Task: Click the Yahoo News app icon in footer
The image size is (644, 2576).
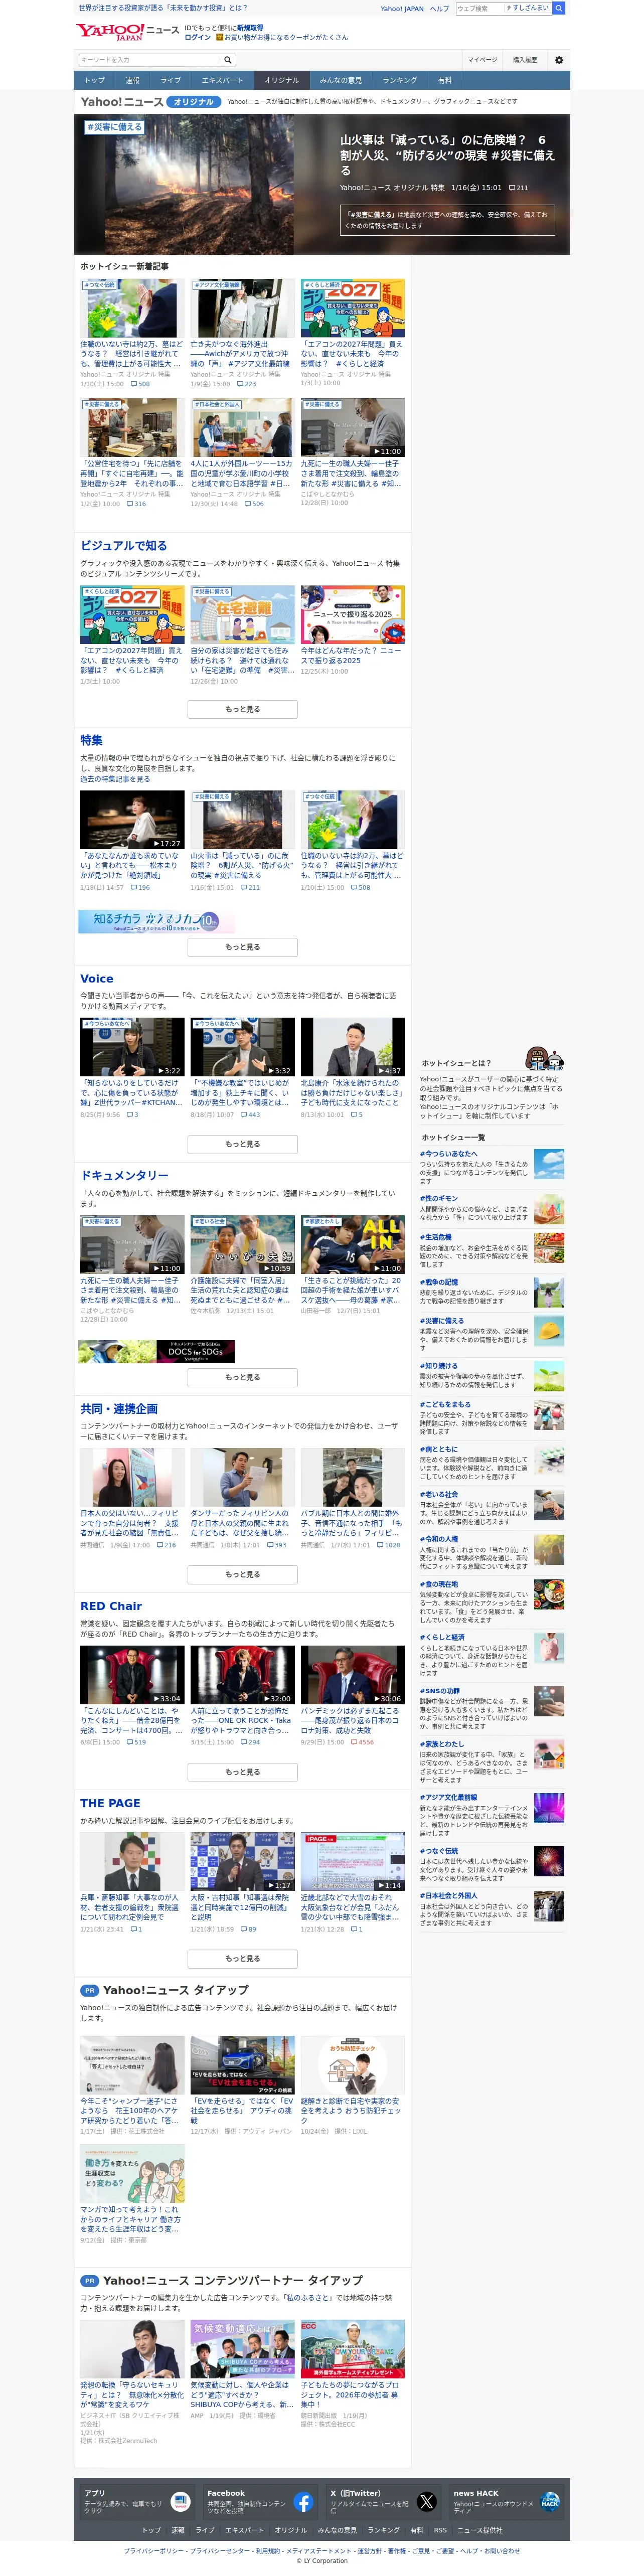Action: [x=180, y=2501]
